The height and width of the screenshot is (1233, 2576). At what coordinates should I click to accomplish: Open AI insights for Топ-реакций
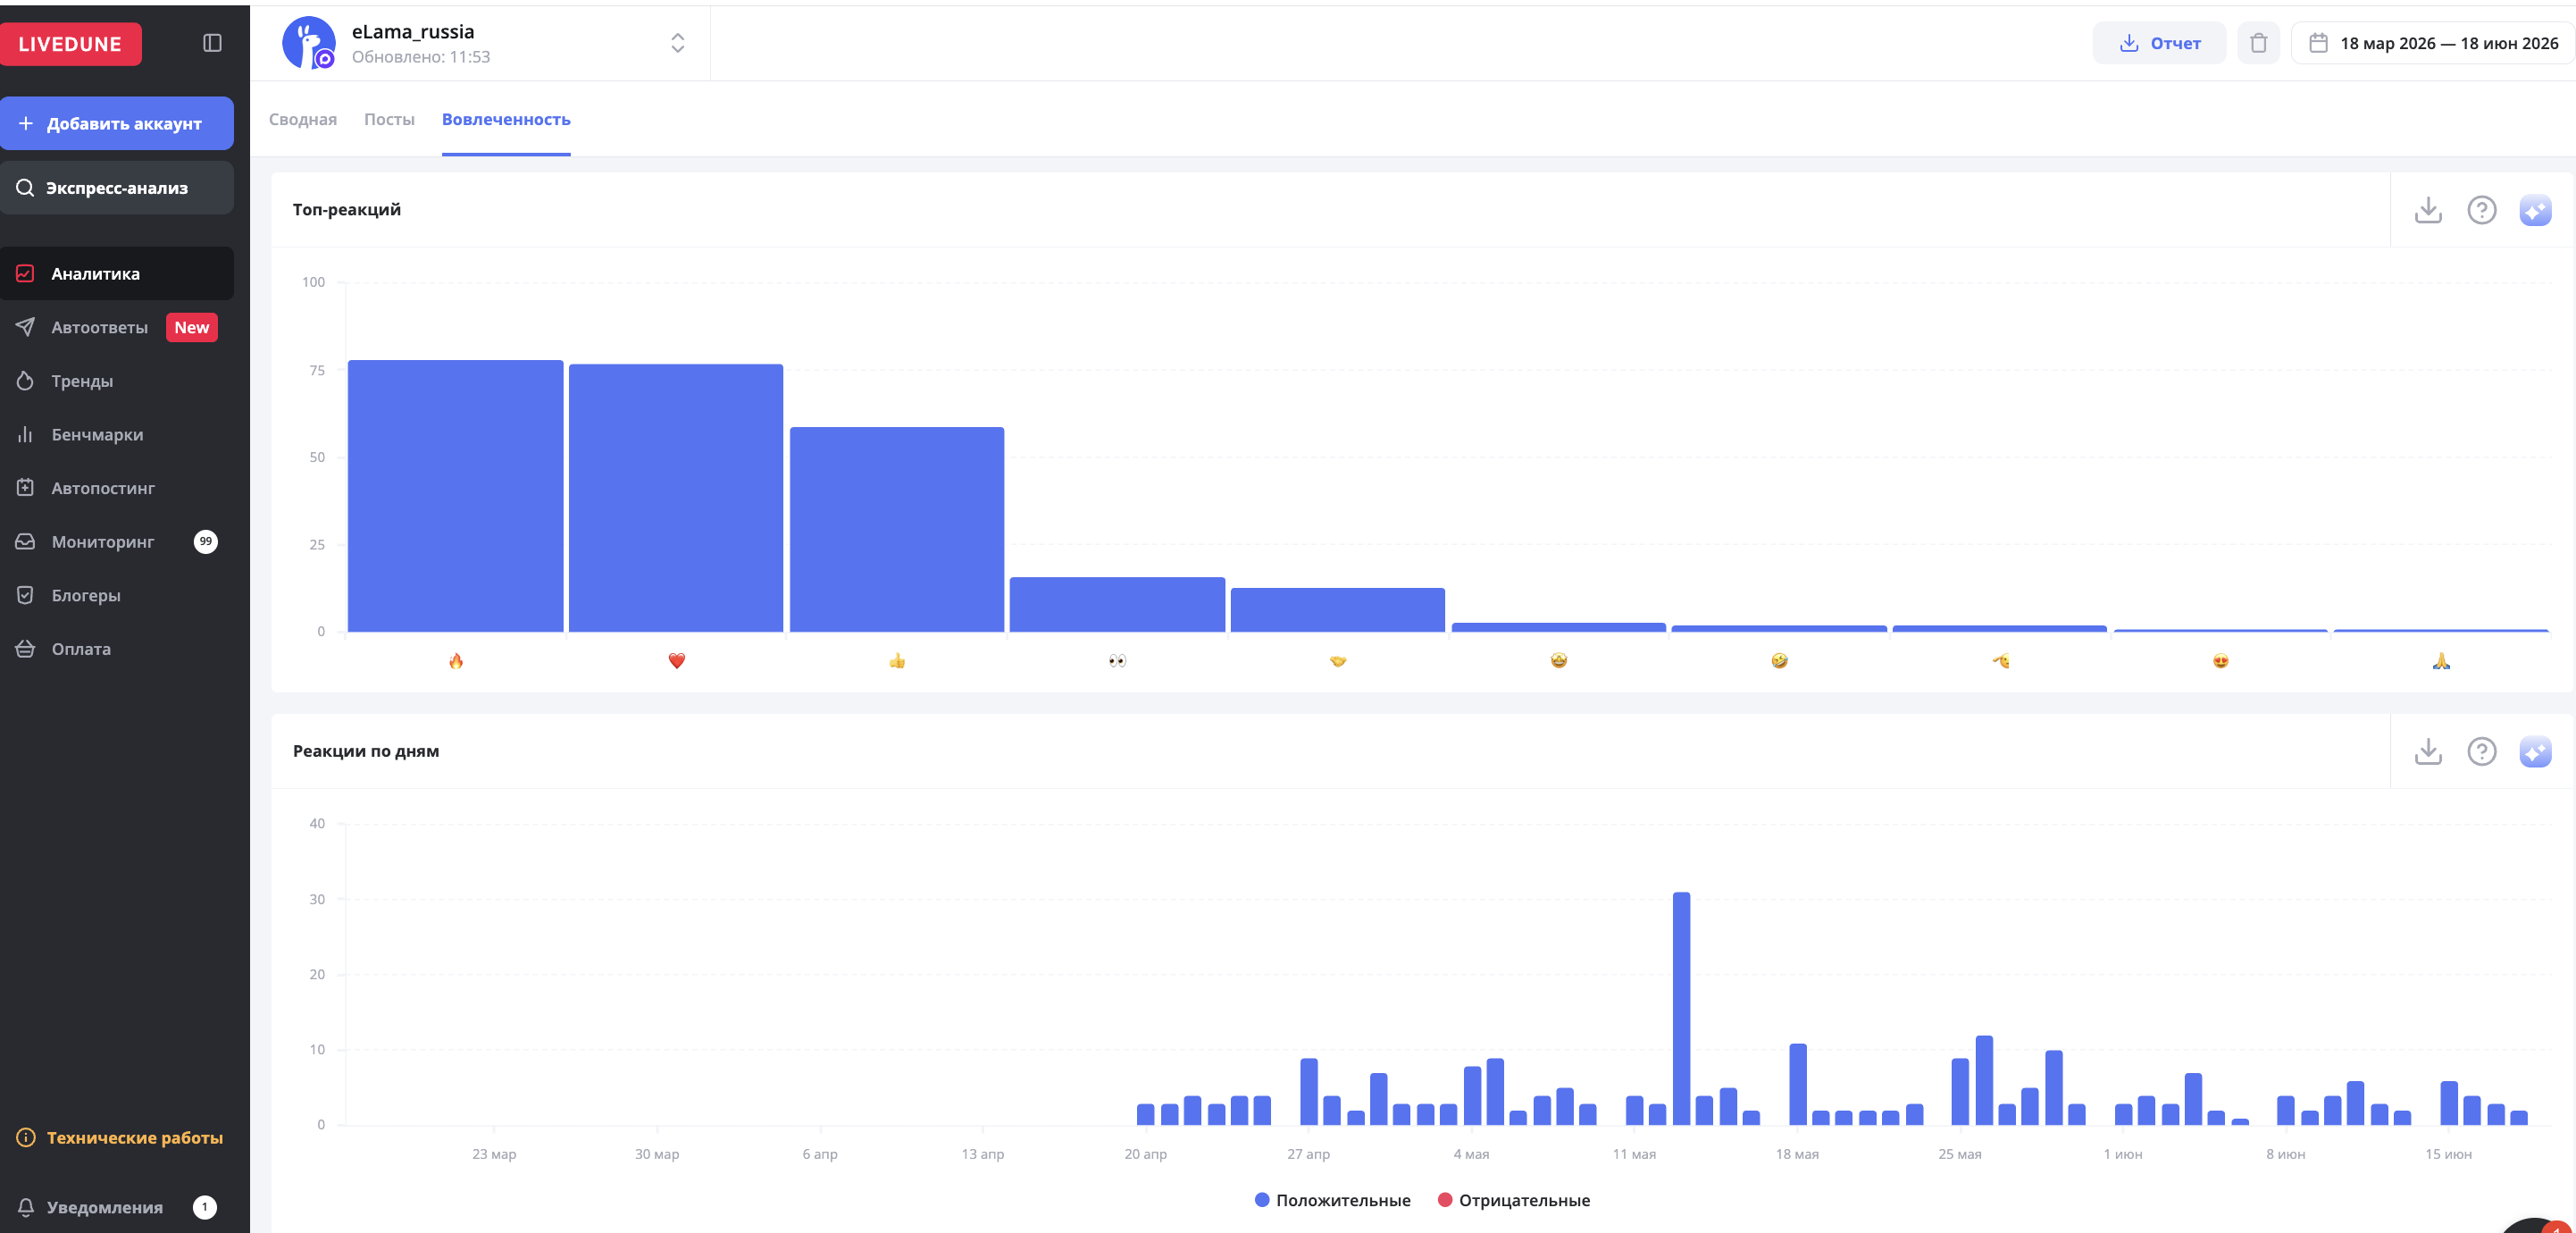(x=2535, y=210)
